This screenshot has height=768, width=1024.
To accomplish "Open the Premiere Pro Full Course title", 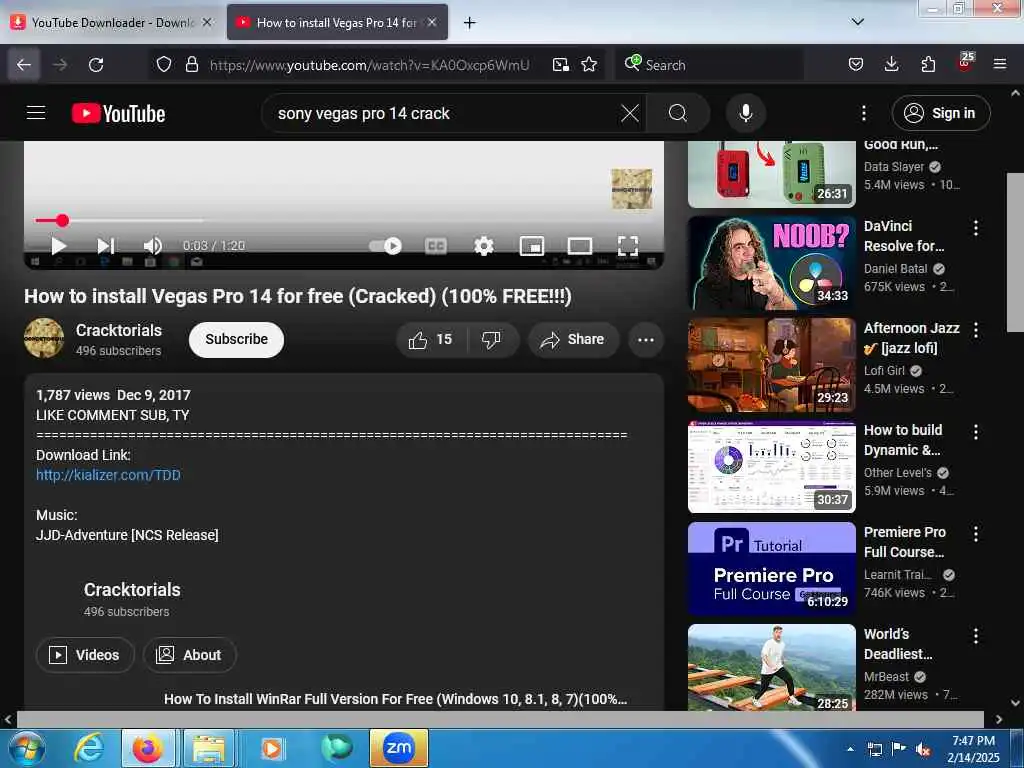I will 904,542.
